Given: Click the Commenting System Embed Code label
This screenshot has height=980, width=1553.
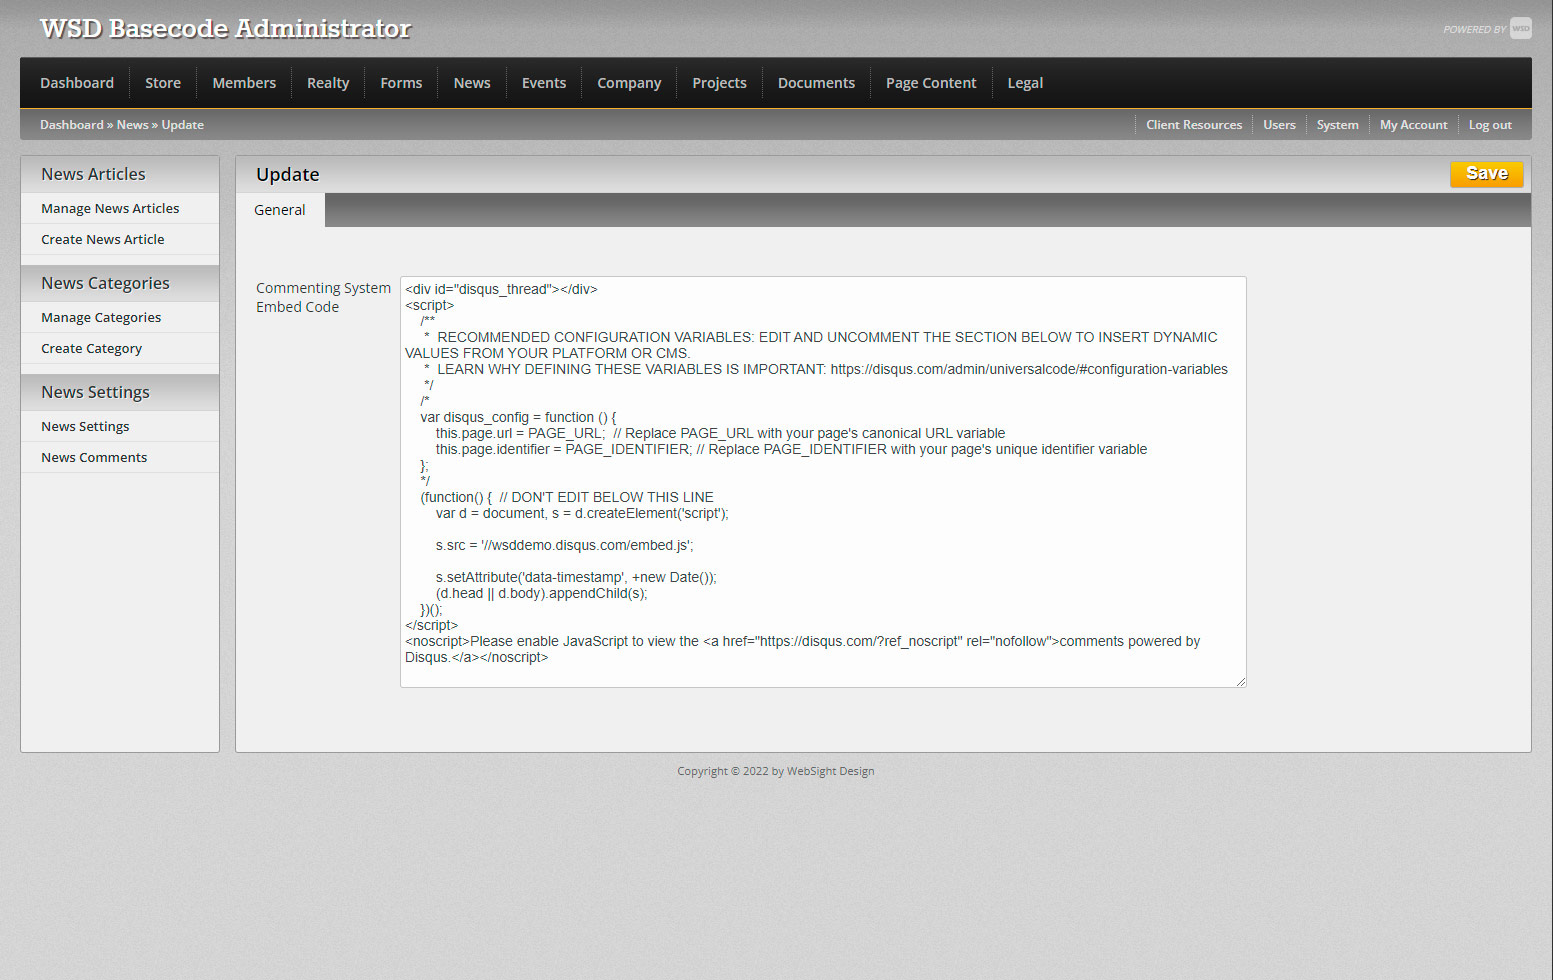Looking at the screenshot, I should (x=323, y=297).
